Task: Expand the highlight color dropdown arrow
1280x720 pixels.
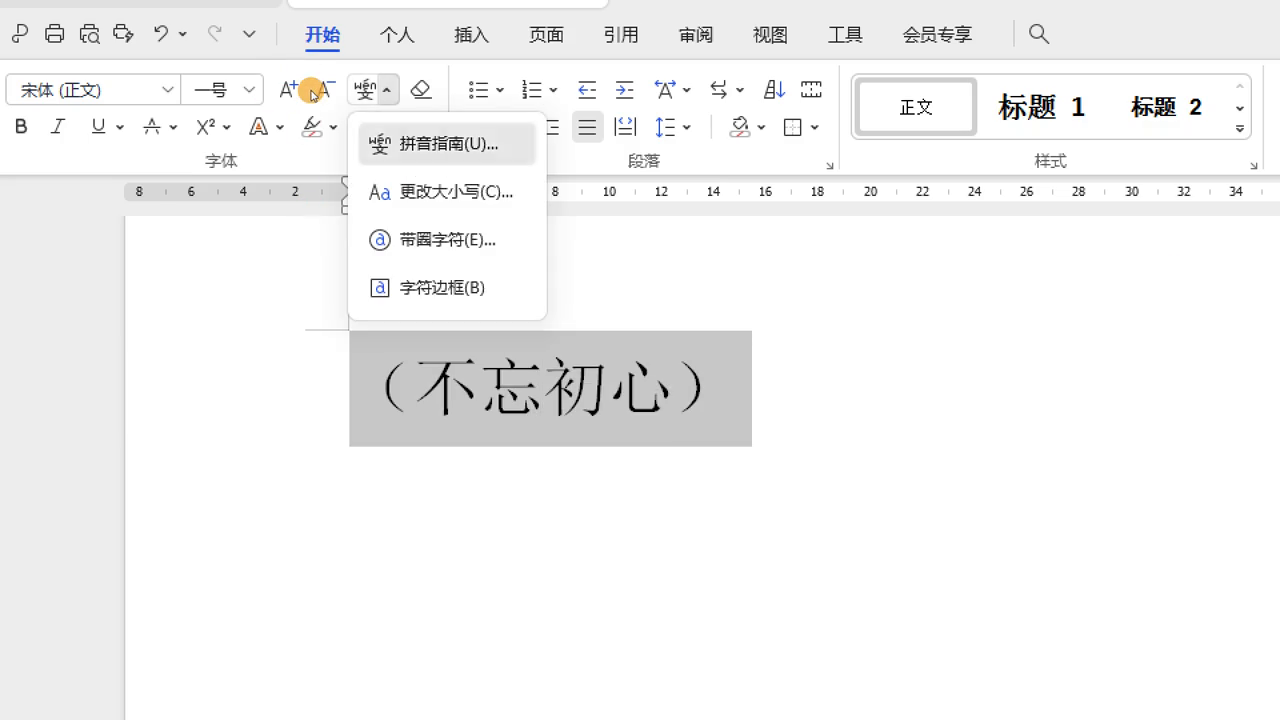Action: click(333, 128)
